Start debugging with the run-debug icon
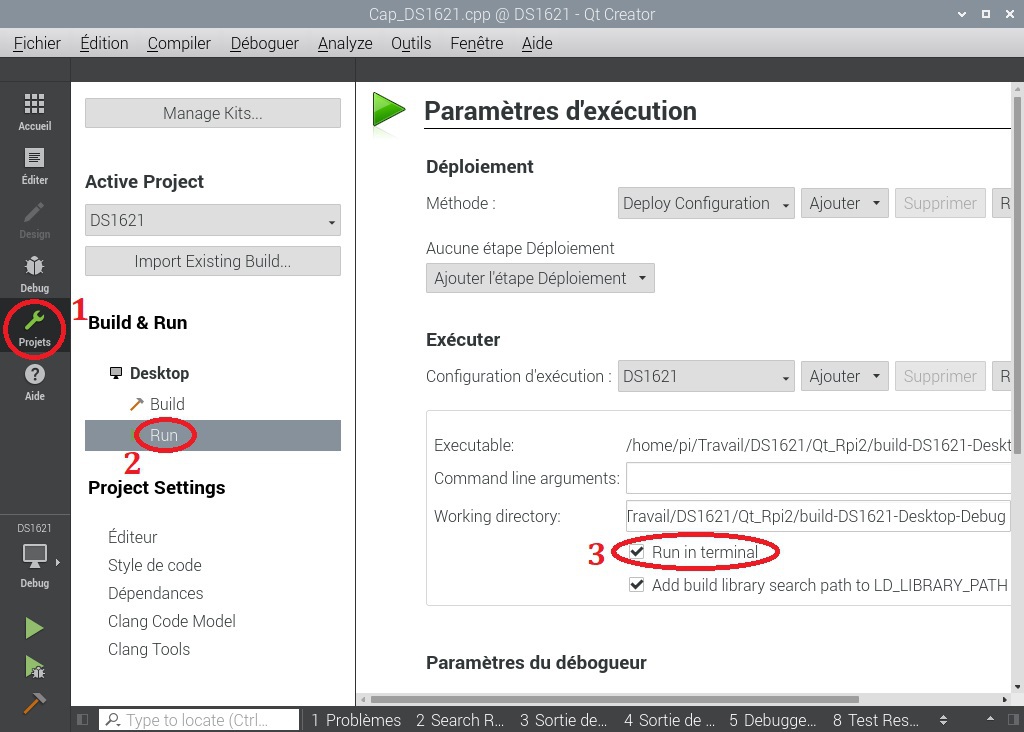1024x732 pixels. click(34, 666)
